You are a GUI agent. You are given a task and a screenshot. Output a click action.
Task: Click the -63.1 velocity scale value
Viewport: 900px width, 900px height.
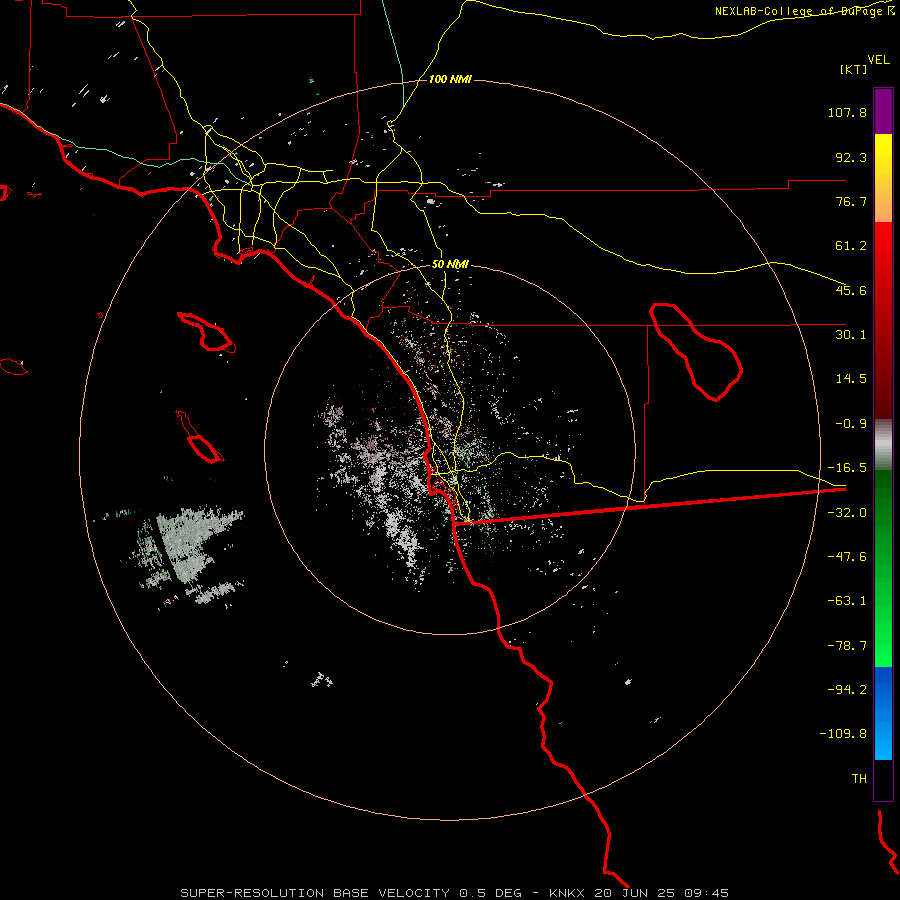(847, 601)
